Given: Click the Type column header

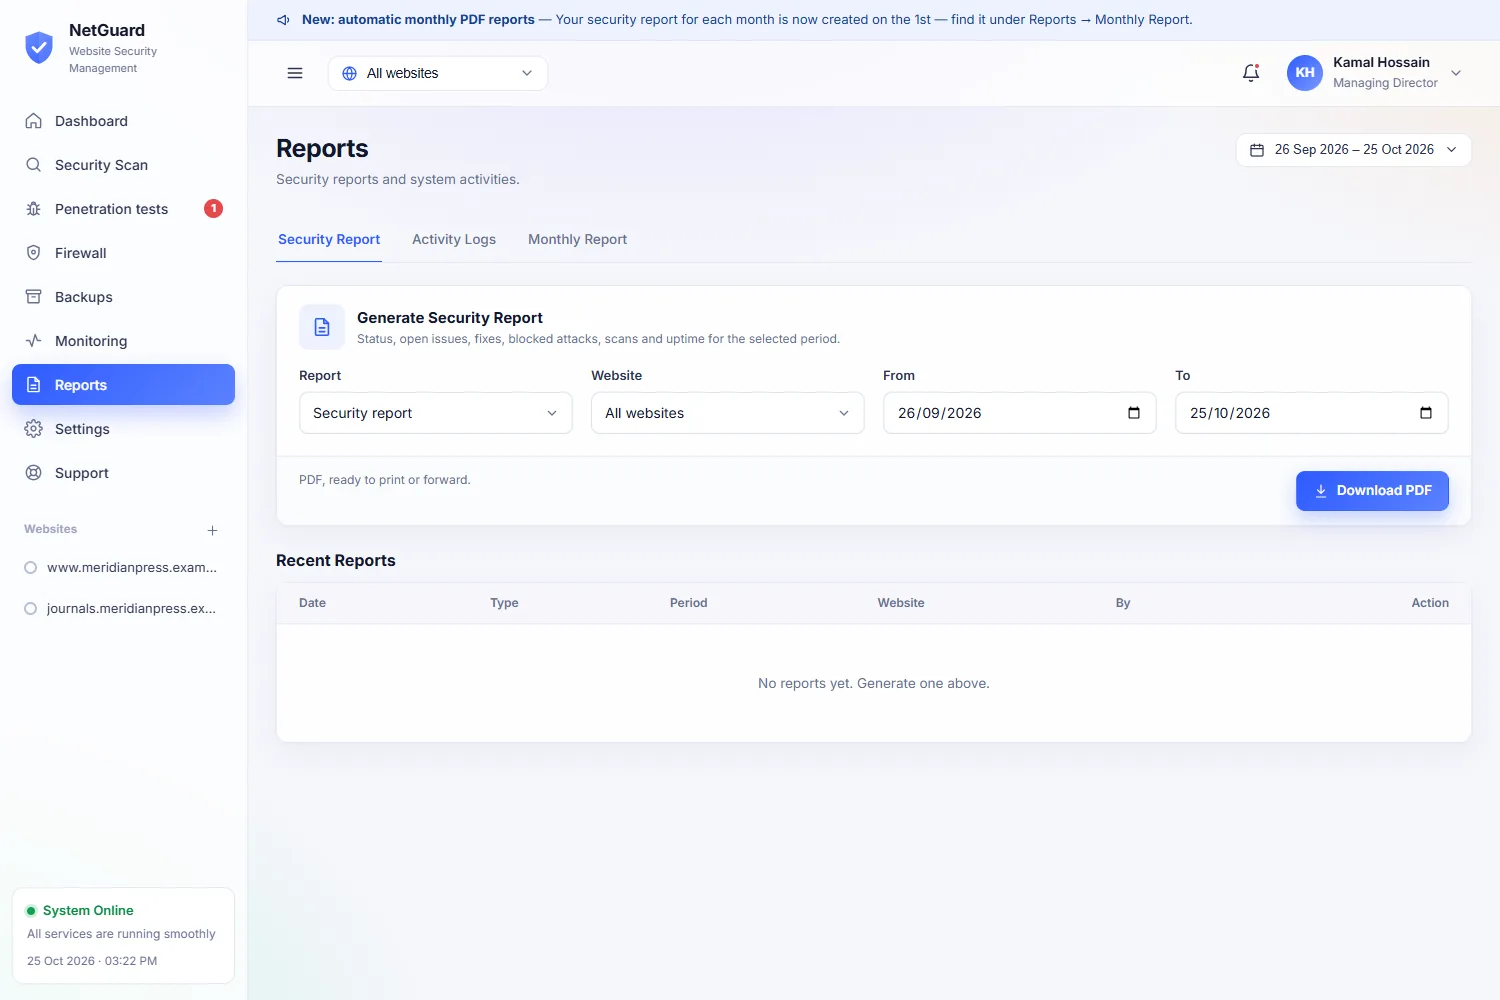Looking at the screenshot, I should (x=504, y=603).
